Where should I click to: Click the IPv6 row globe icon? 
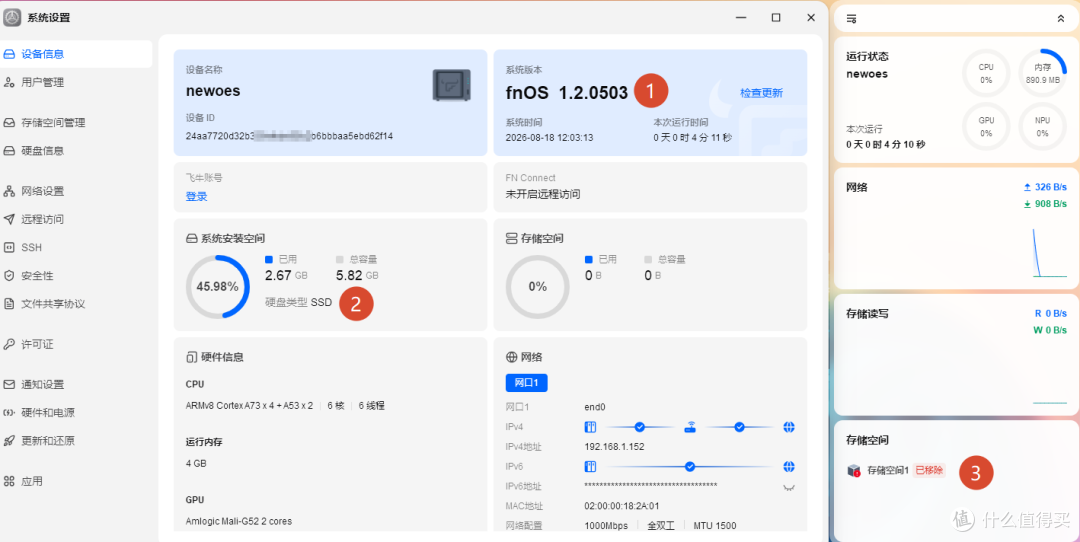pos(789,466)
